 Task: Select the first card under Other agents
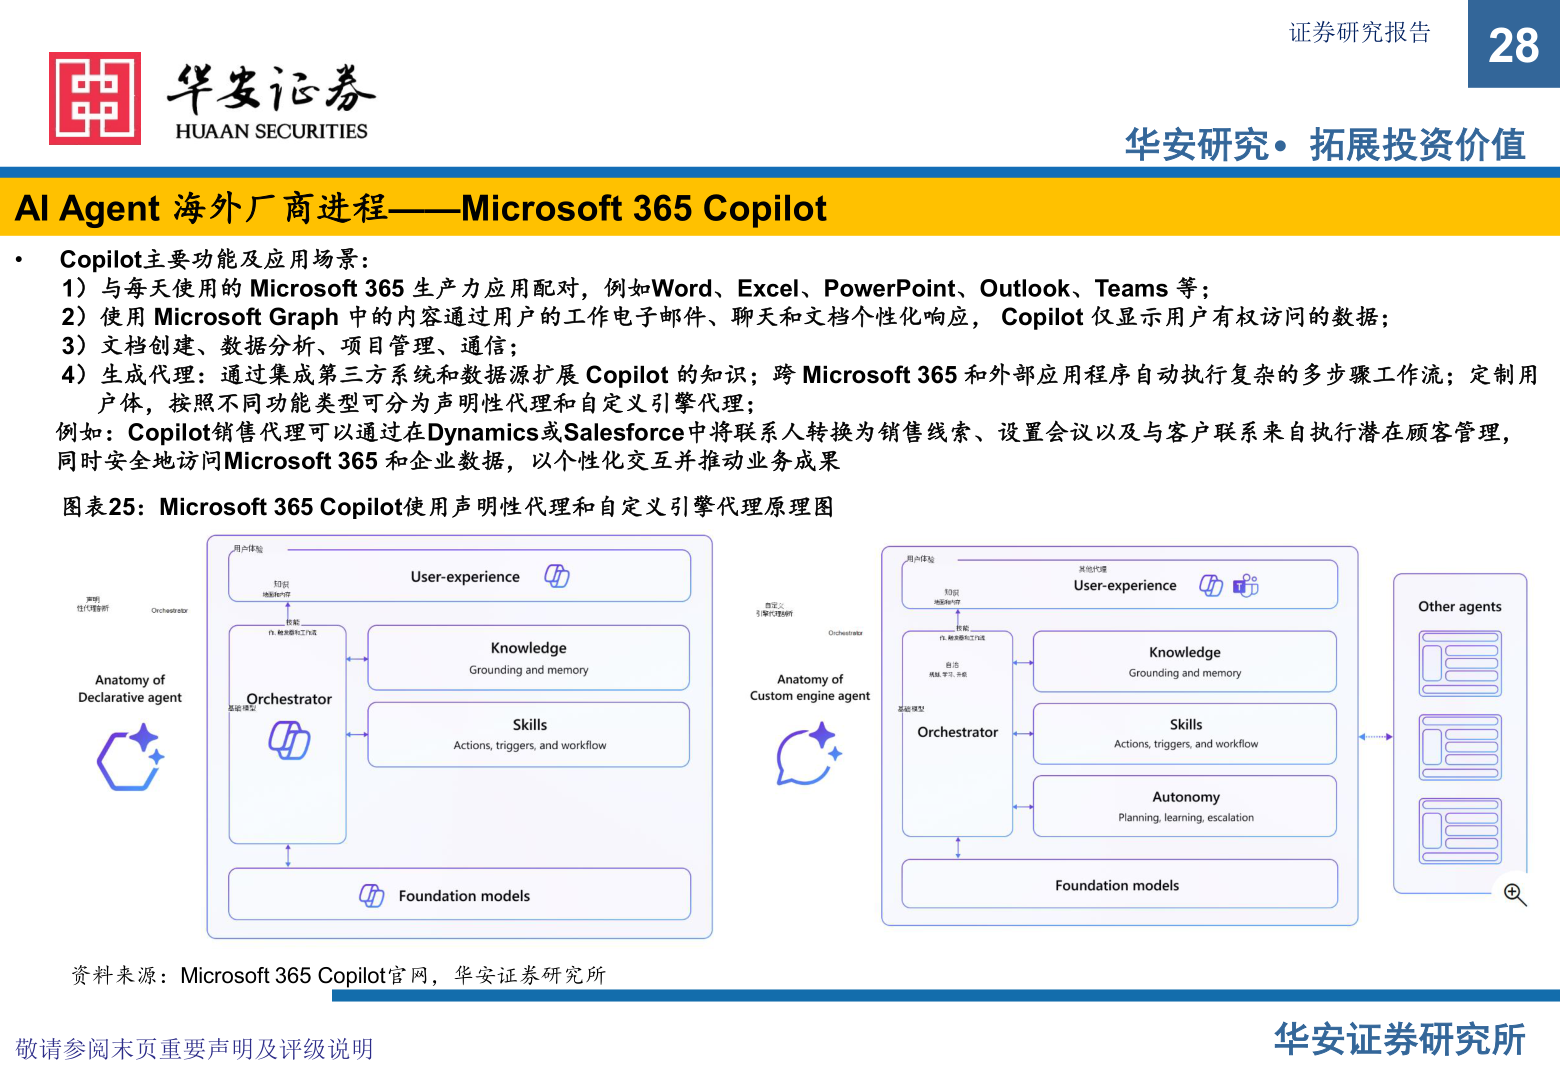[1460, 664]
